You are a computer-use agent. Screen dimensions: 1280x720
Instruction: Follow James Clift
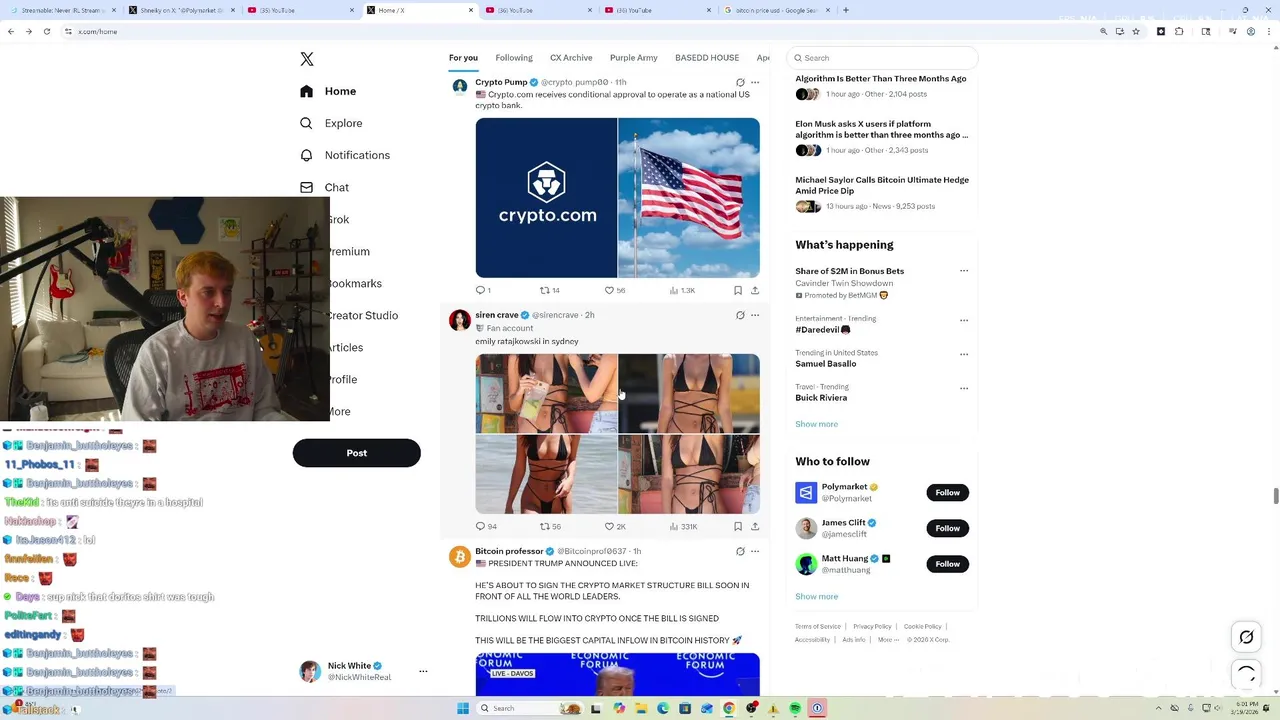[948, 528]
